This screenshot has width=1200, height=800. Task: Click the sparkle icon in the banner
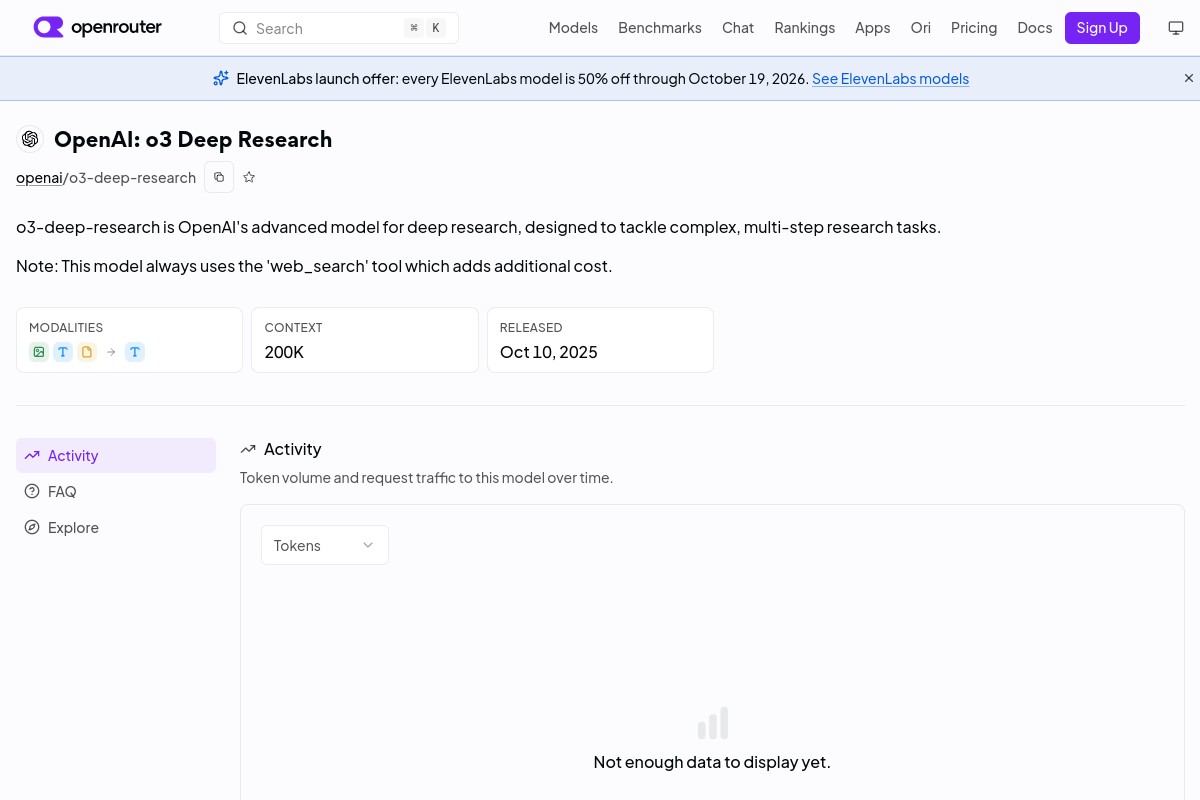point(221,78)
